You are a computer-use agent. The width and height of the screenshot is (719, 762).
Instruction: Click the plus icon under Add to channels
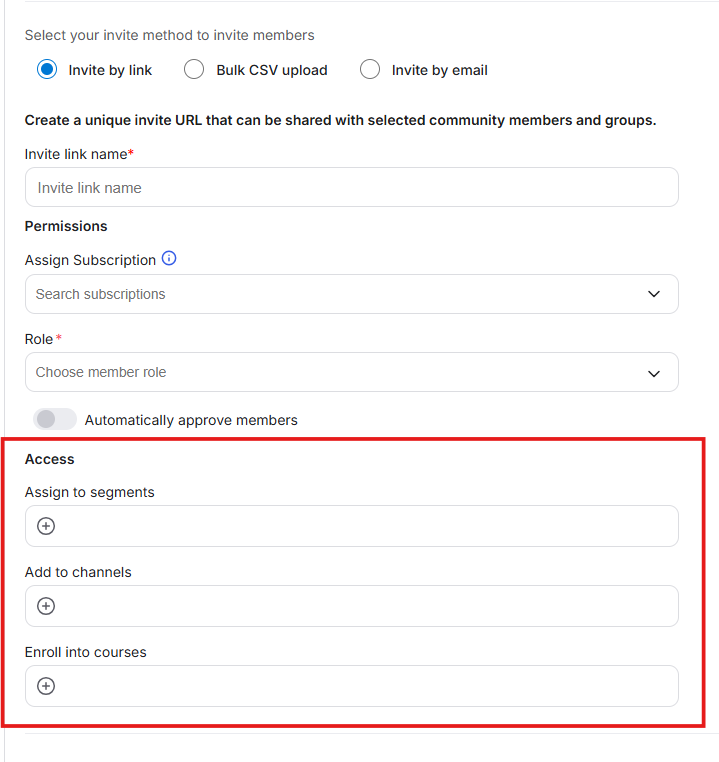(x=46, y=606)
